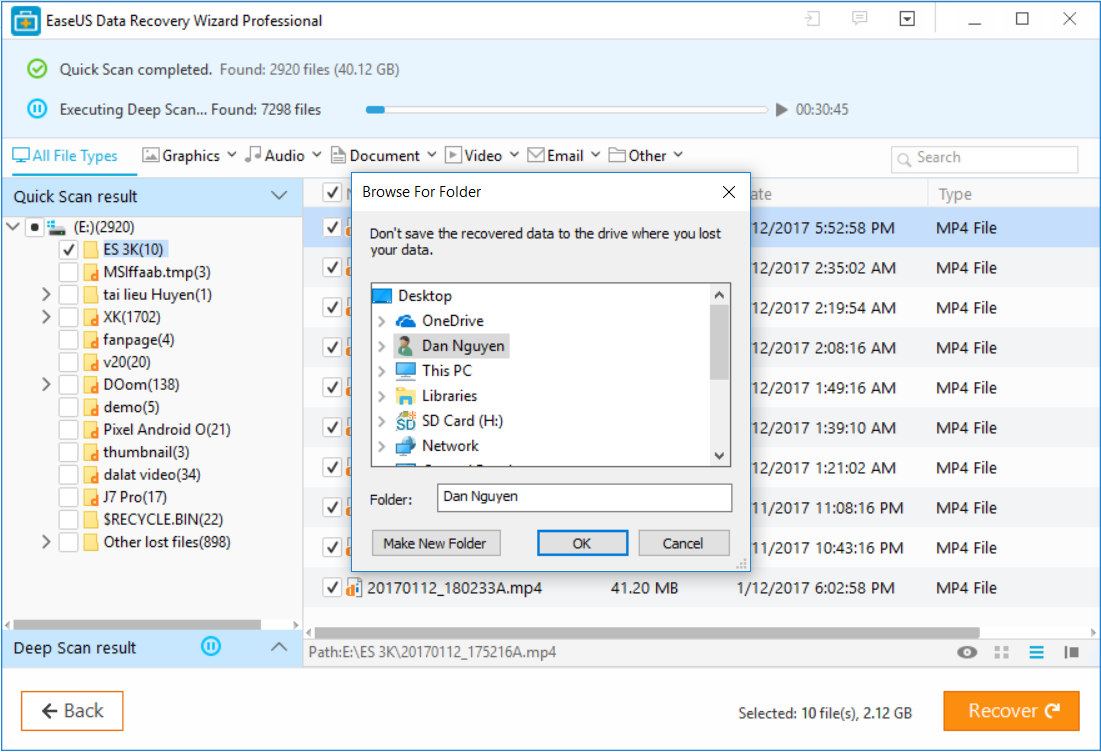This screenshot has width=1101, height=752.
Task: Open the feedback chat icon in title bar
Action: pos(859,18)
